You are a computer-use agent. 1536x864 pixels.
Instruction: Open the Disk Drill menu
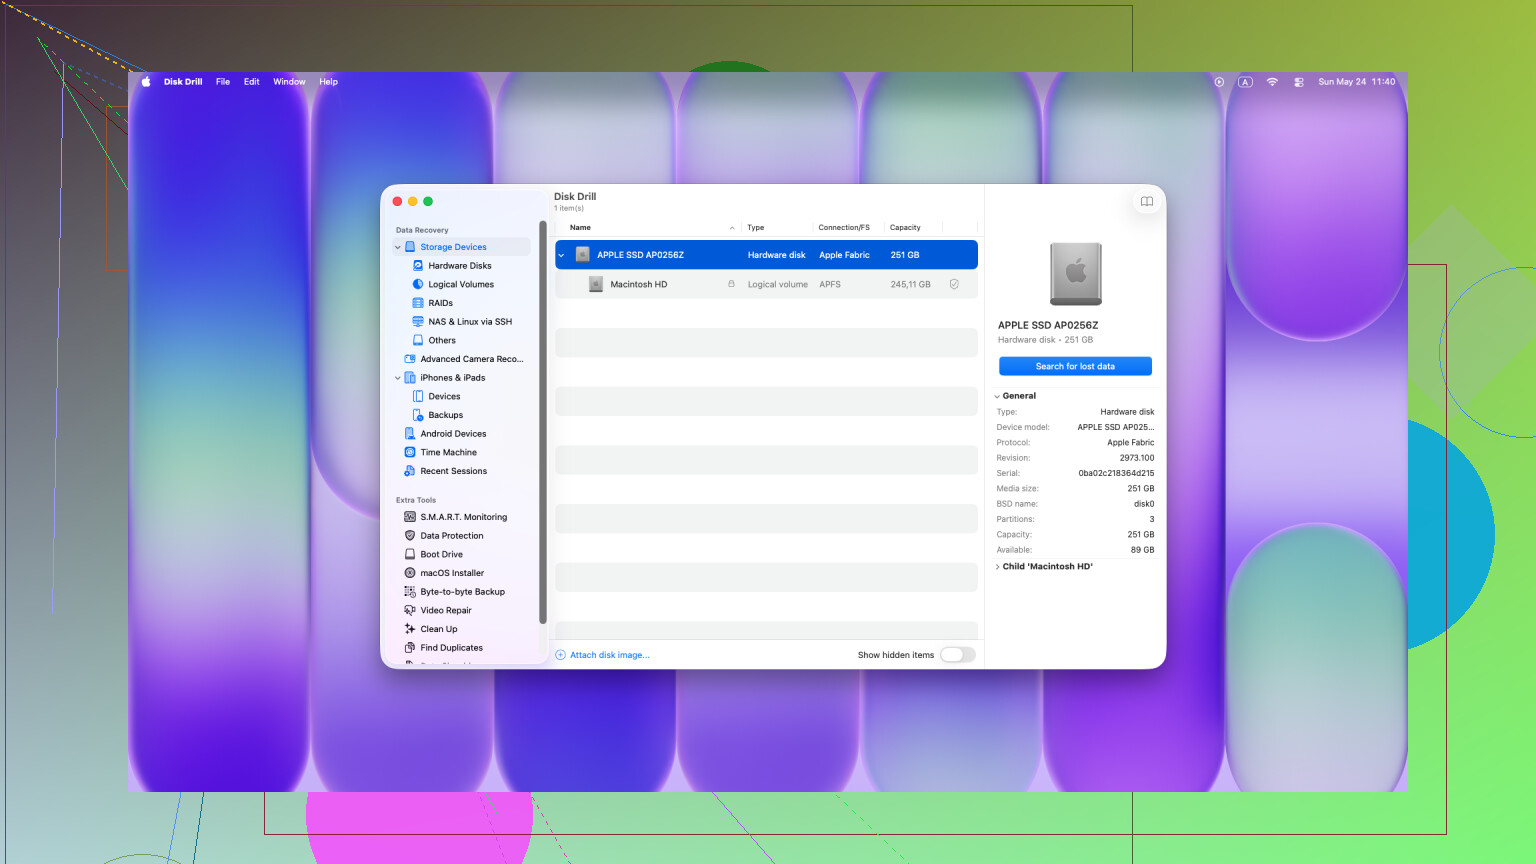[x=183, y=82]
